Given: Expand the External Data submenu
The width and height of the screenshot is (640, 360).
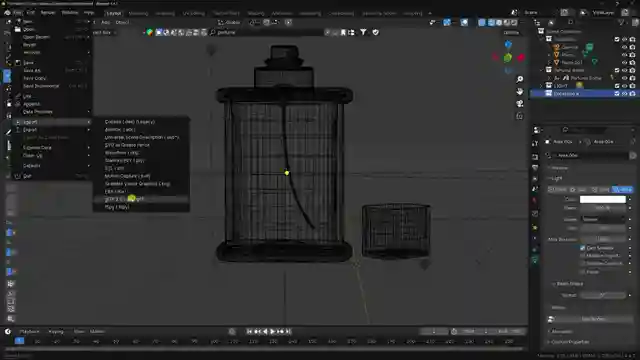Looking at the screenshot, I should click(x=52, y=148).
